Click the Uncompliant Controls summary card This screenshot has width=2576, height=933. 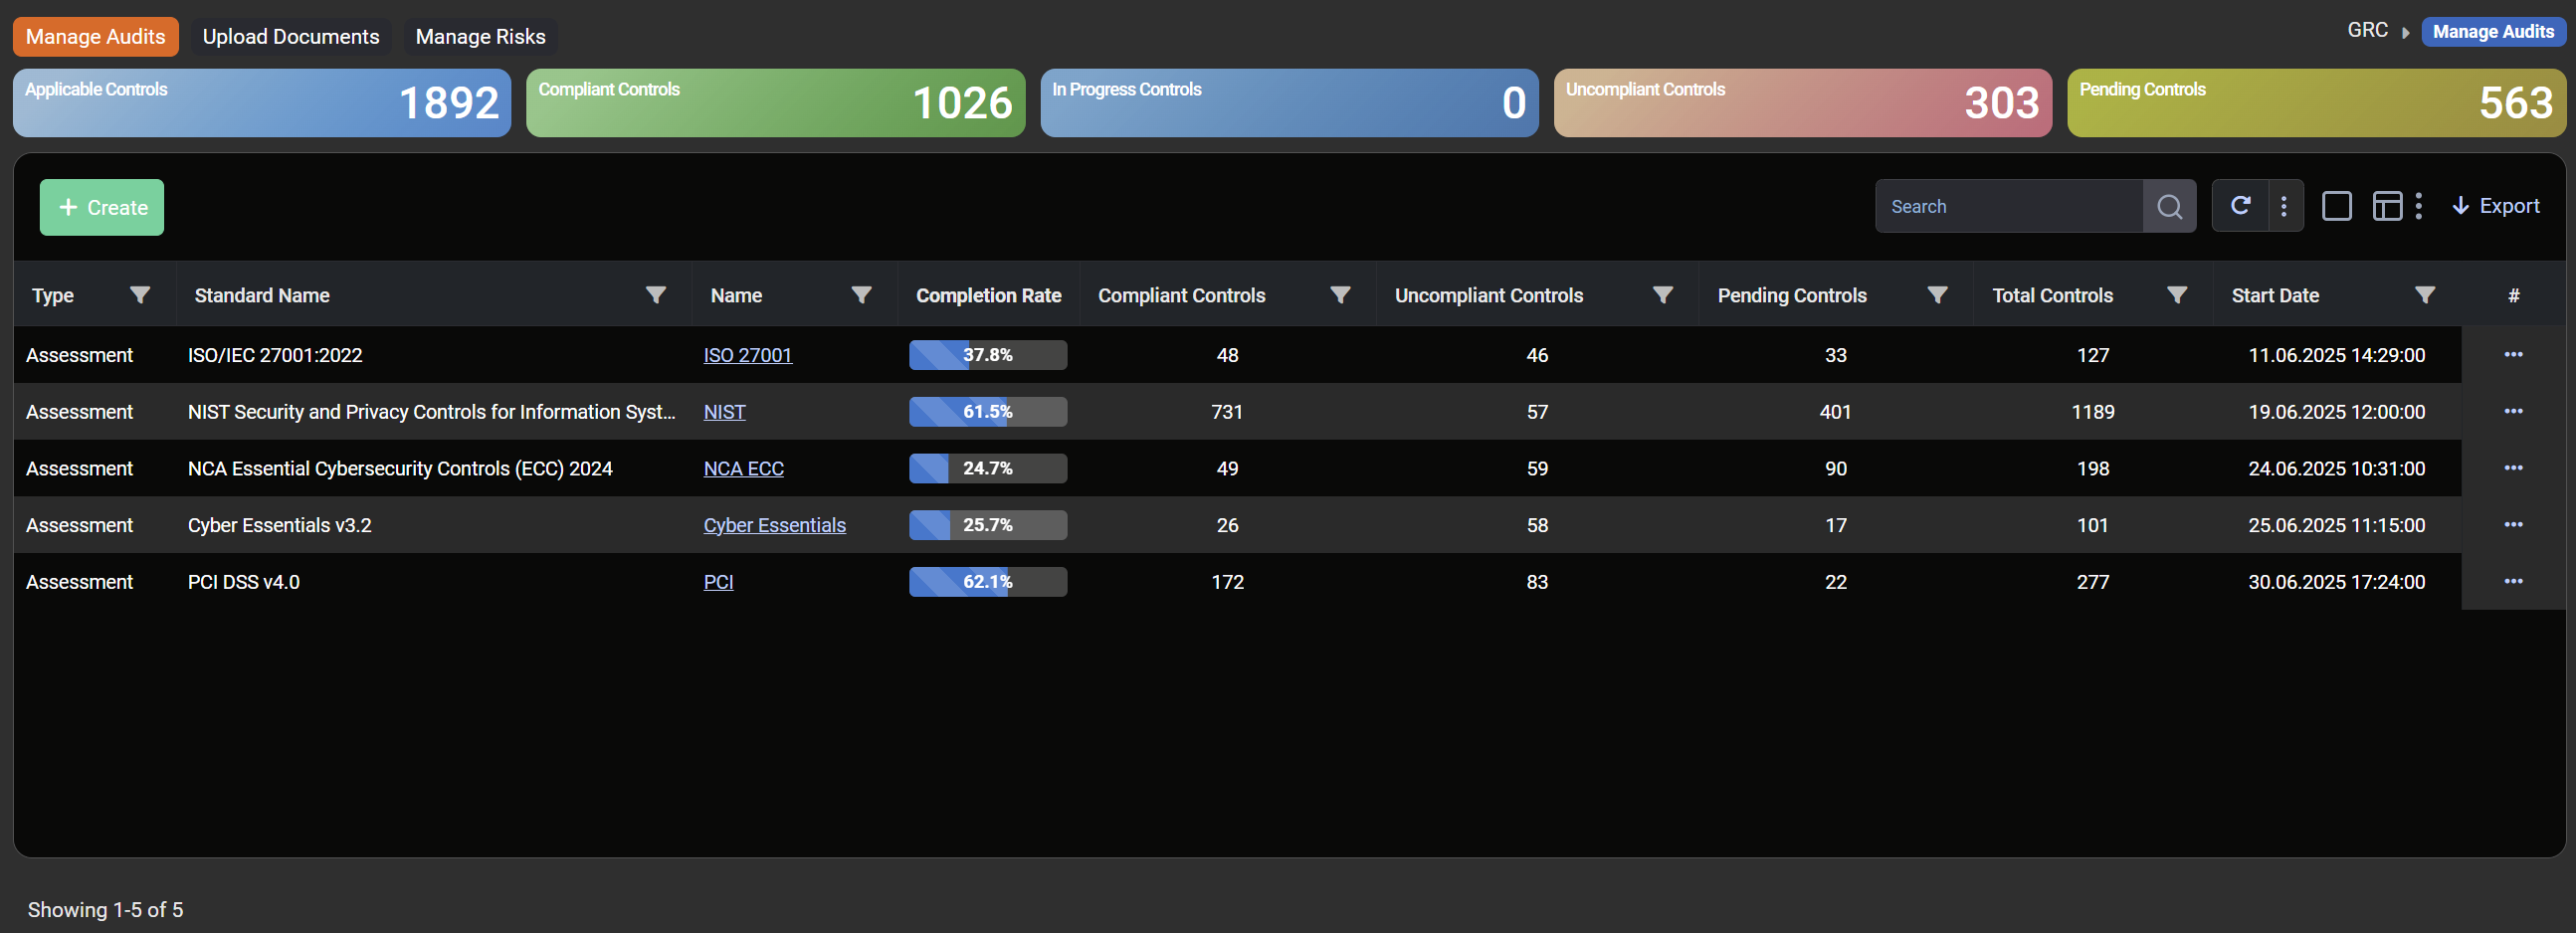(x=1802, y=103)
